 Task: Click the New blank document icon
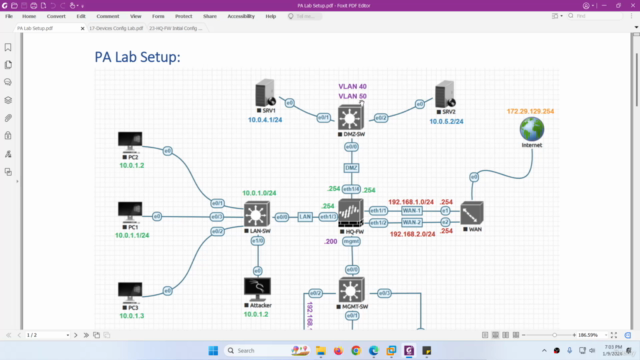click(43, 6)
